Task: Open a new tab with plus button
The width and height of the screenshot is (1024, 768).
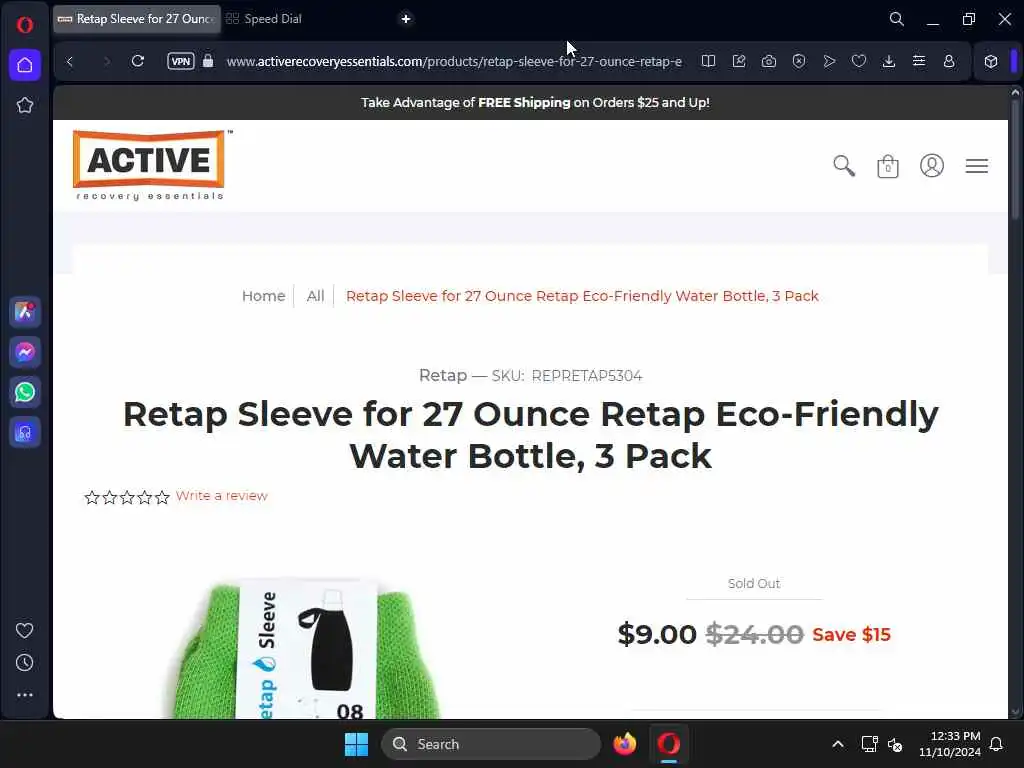Action: tap(406, 19)
